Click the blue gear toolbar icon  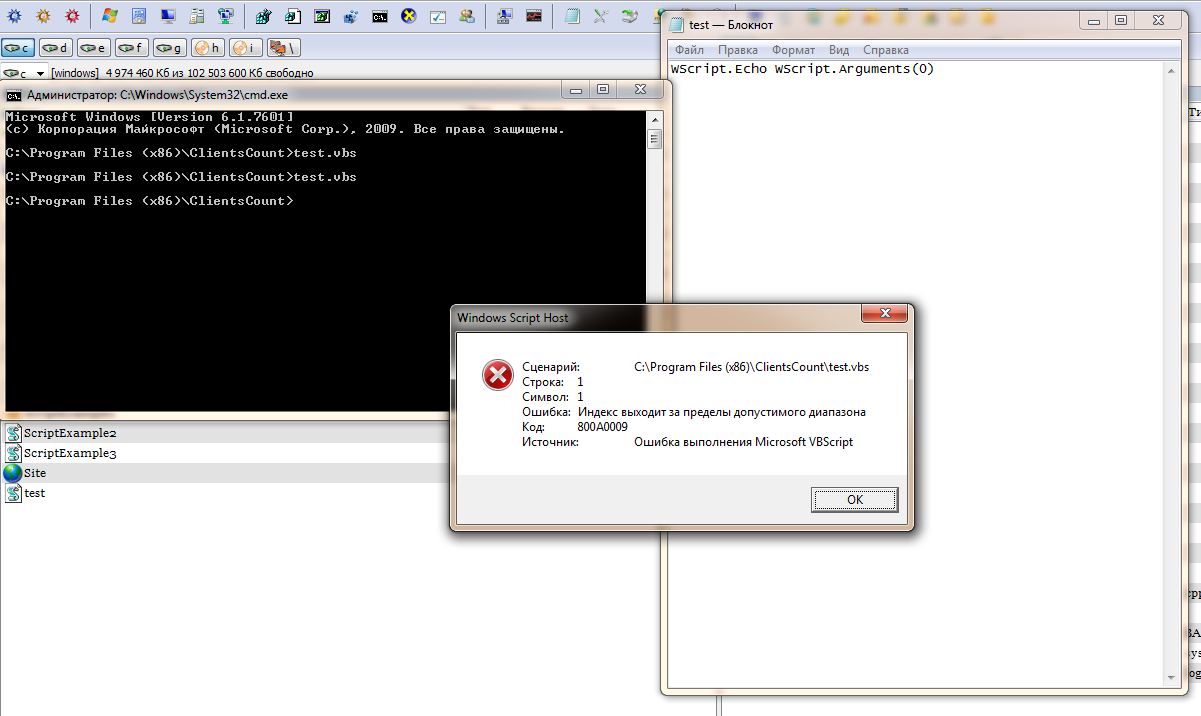pyautogui.click(x=14, y=16)
